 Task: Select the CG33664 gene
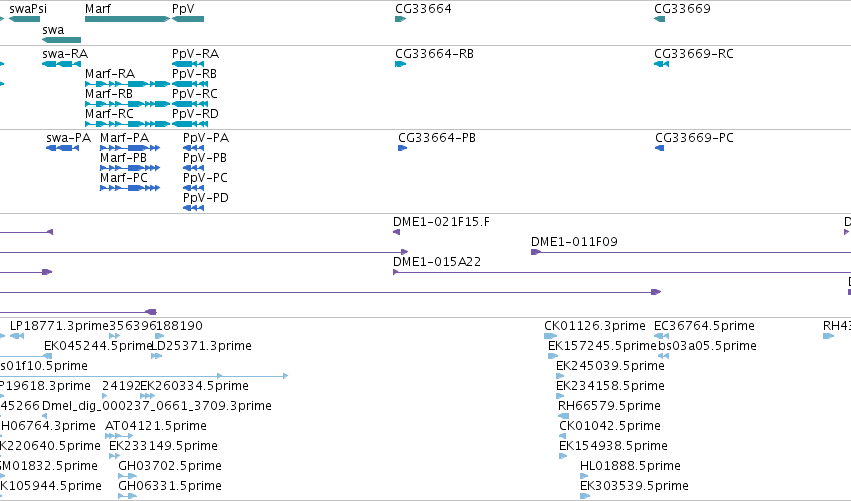tap(401, 19)
